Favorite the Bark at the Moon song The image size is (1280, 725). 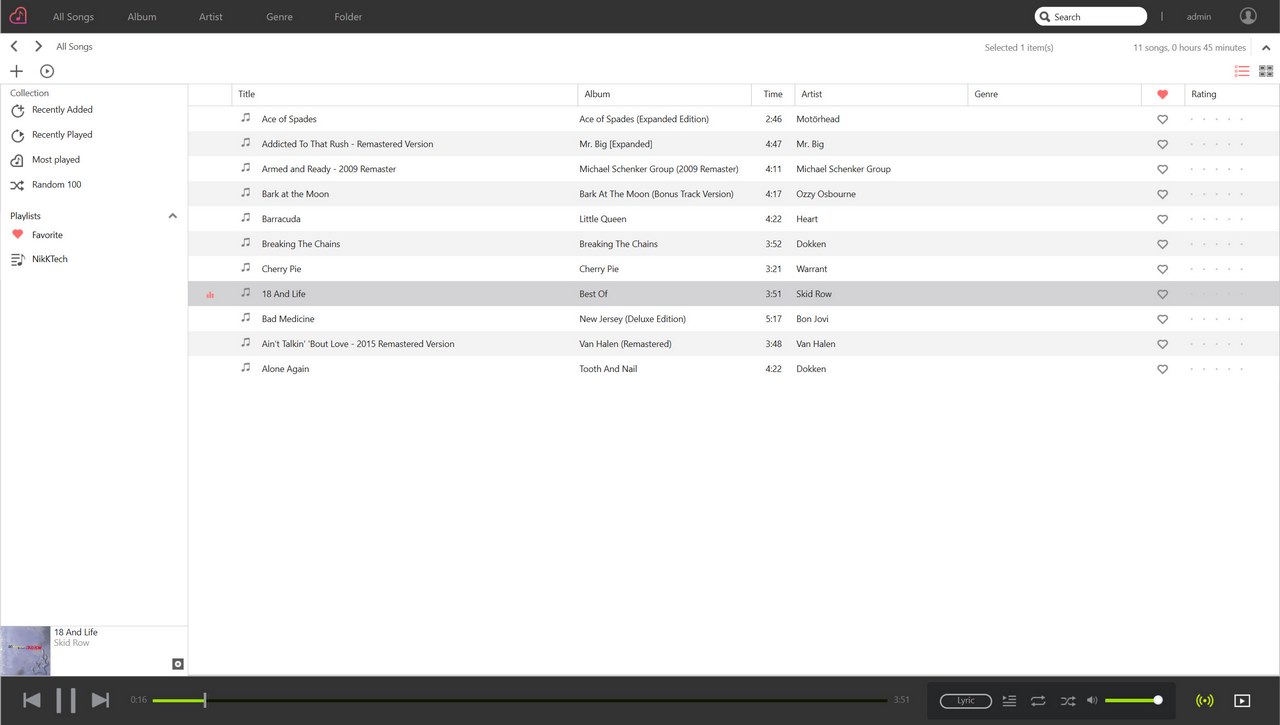1162,194
